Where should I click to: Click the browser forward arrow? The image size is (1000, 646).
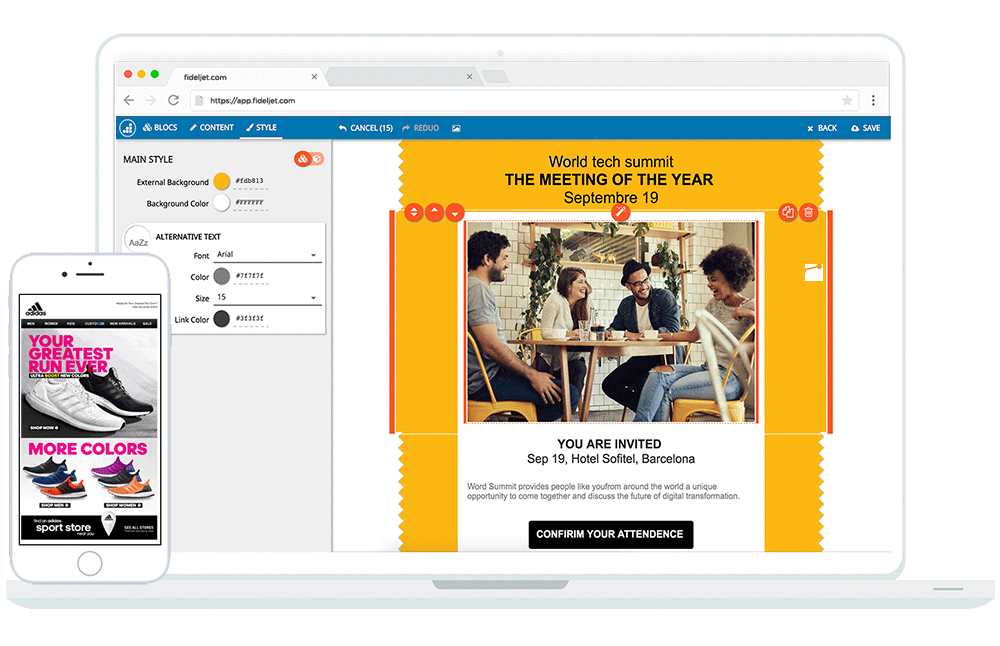151,100
